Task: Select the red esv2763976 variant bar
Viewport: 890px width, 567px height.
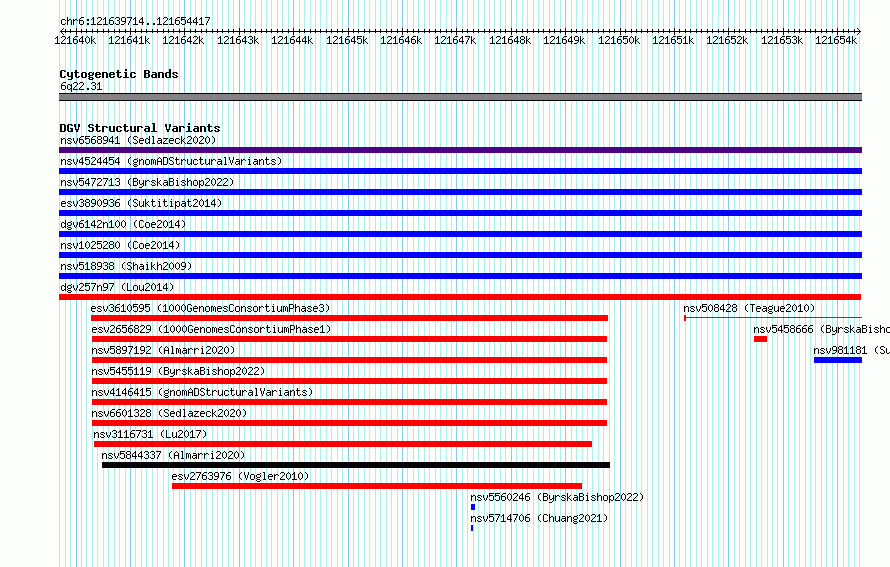Action: [377, 486]
